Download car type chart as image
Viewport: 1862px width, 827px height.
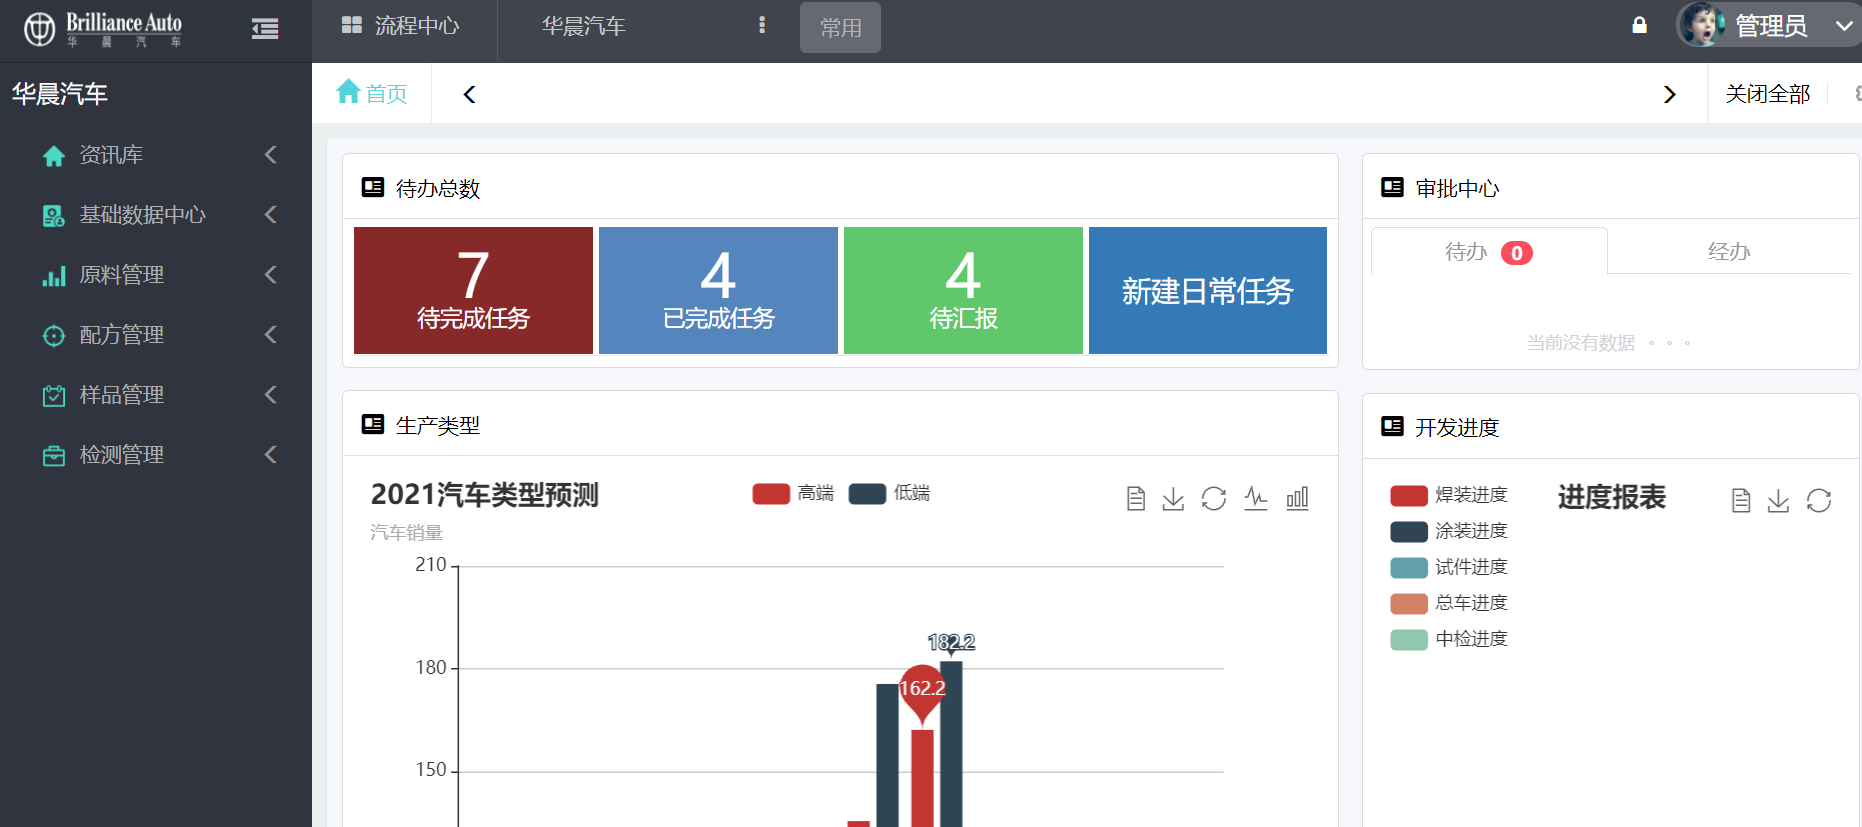point(1173,498)
